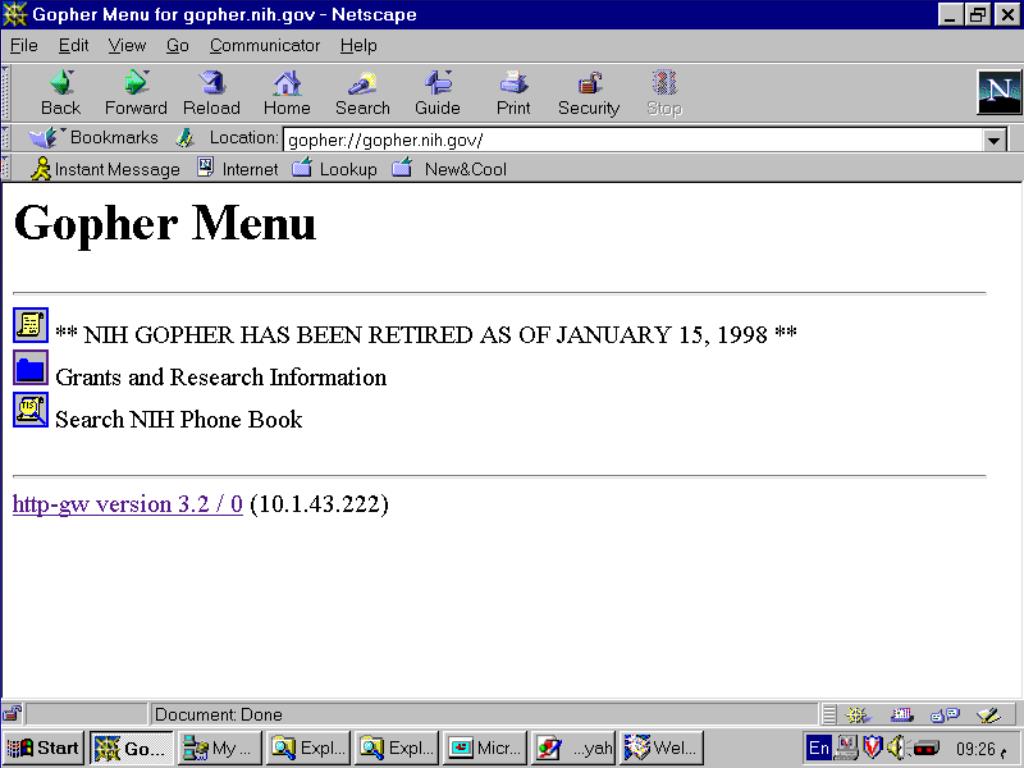Screen dimensions: 1024x768
Task: Click the Print toolbar icon
Action: [513, 84]
